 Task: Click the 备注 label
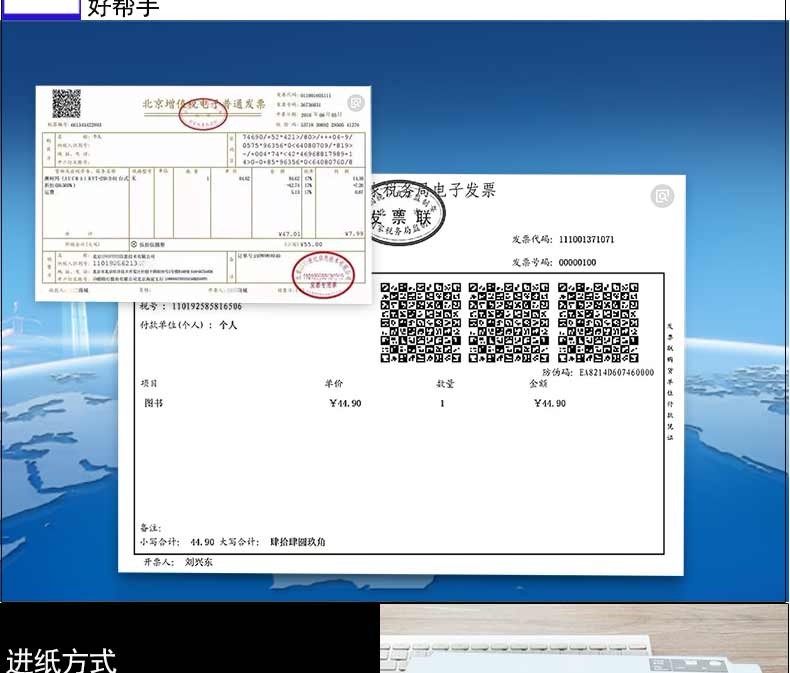[151, 528]
